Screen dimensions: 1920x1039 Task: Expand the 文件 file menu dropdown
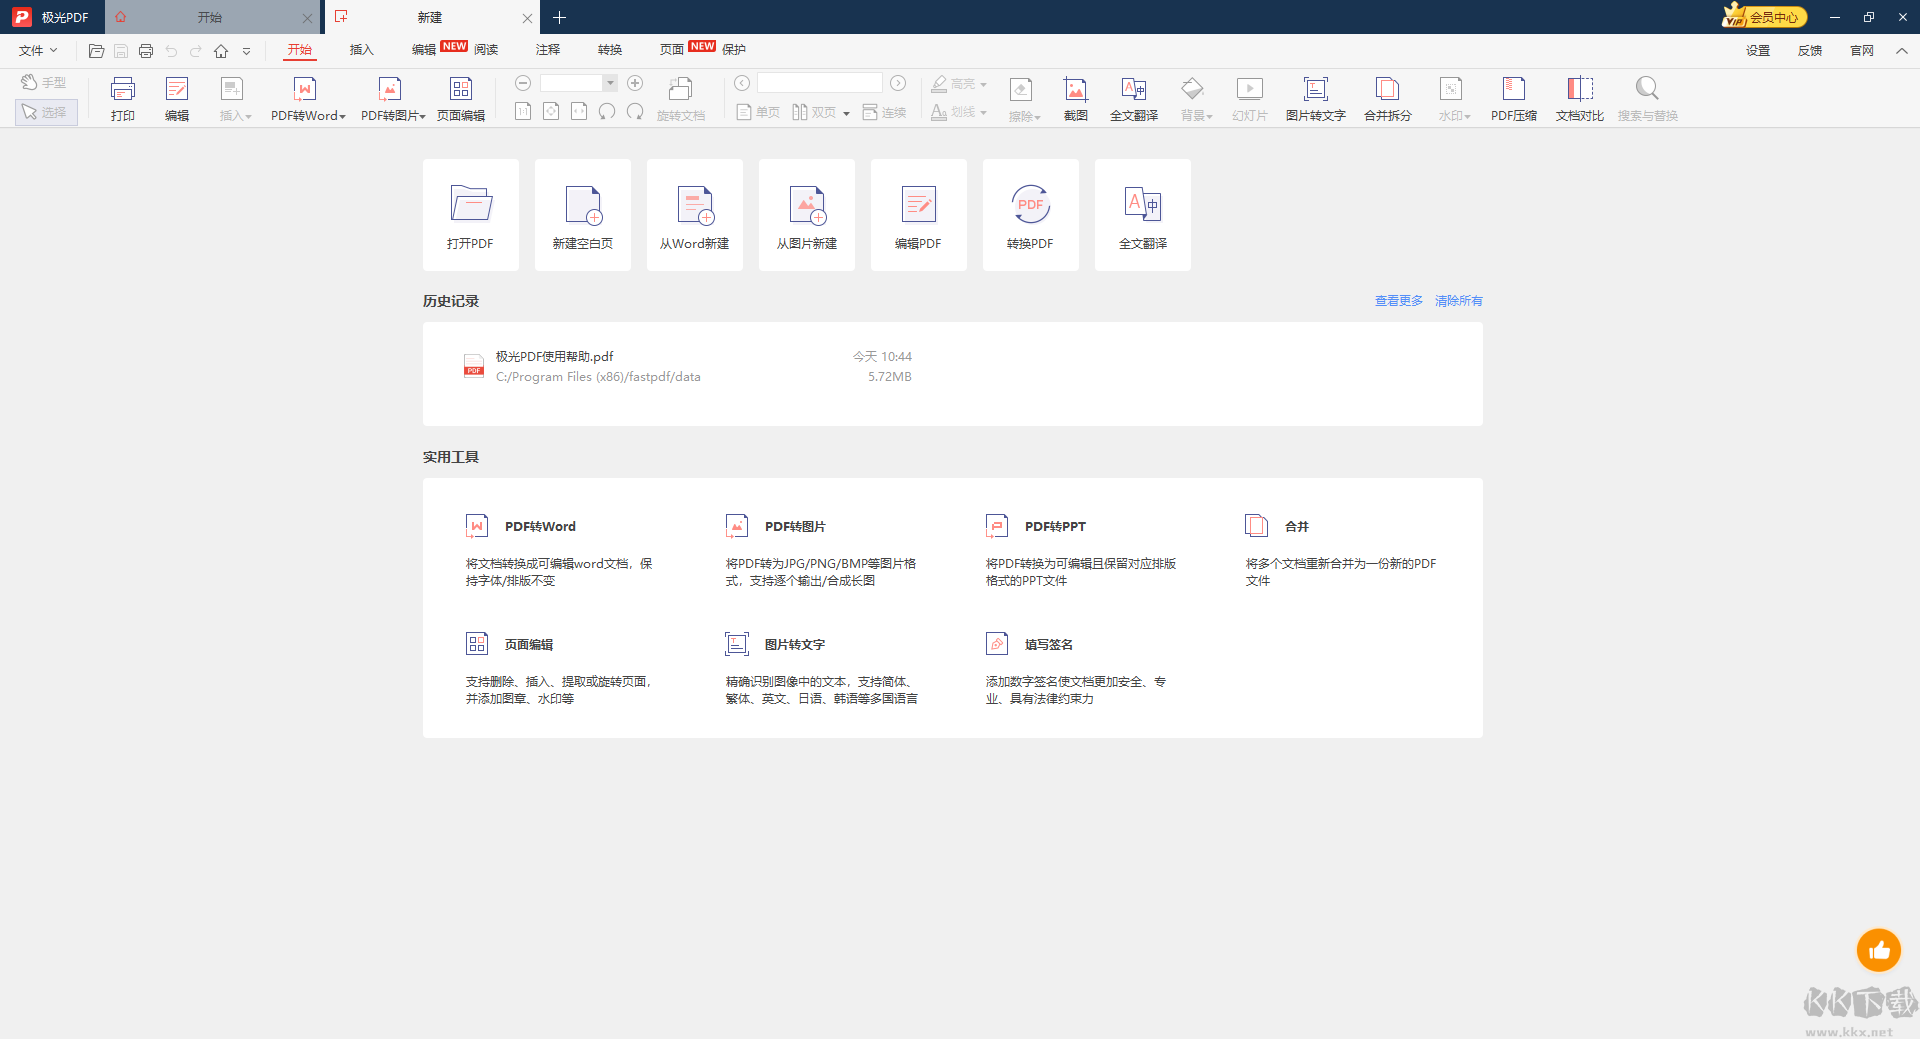38,50
